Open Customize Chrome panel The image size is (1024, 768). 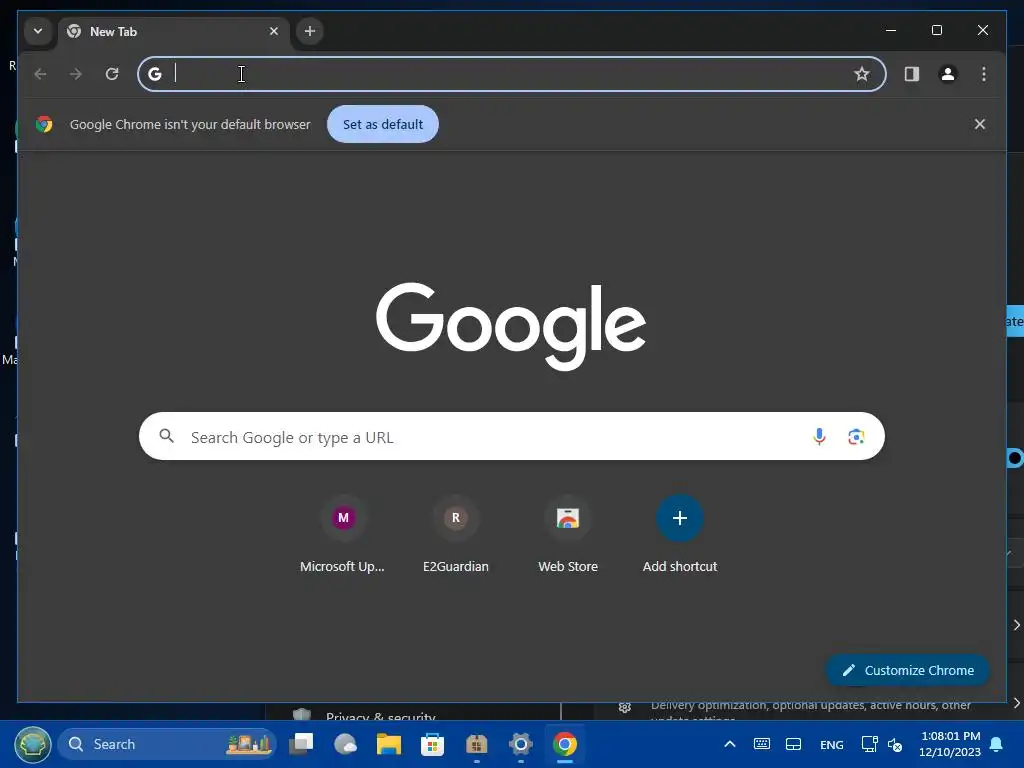click(x=908, y=670)
